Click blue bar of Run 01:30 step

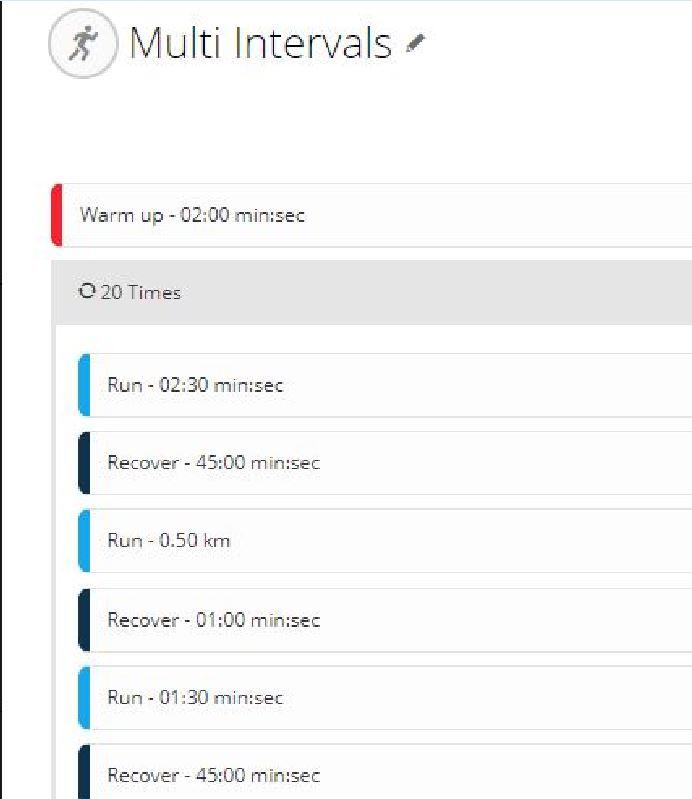[84, 698]
